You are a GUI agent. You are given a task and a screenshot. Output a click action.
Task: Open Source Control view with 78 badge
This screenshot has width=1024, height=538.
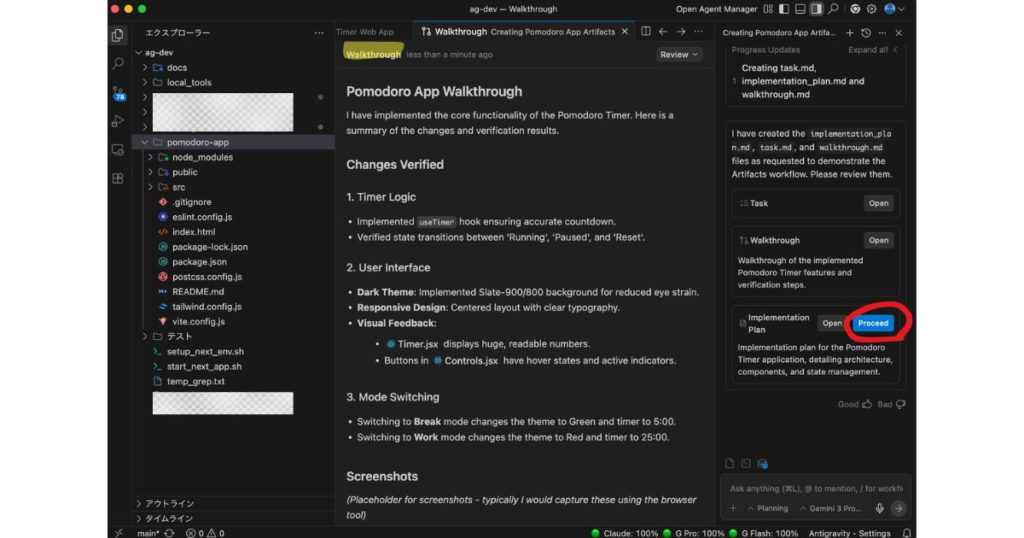tap(118, 93)
